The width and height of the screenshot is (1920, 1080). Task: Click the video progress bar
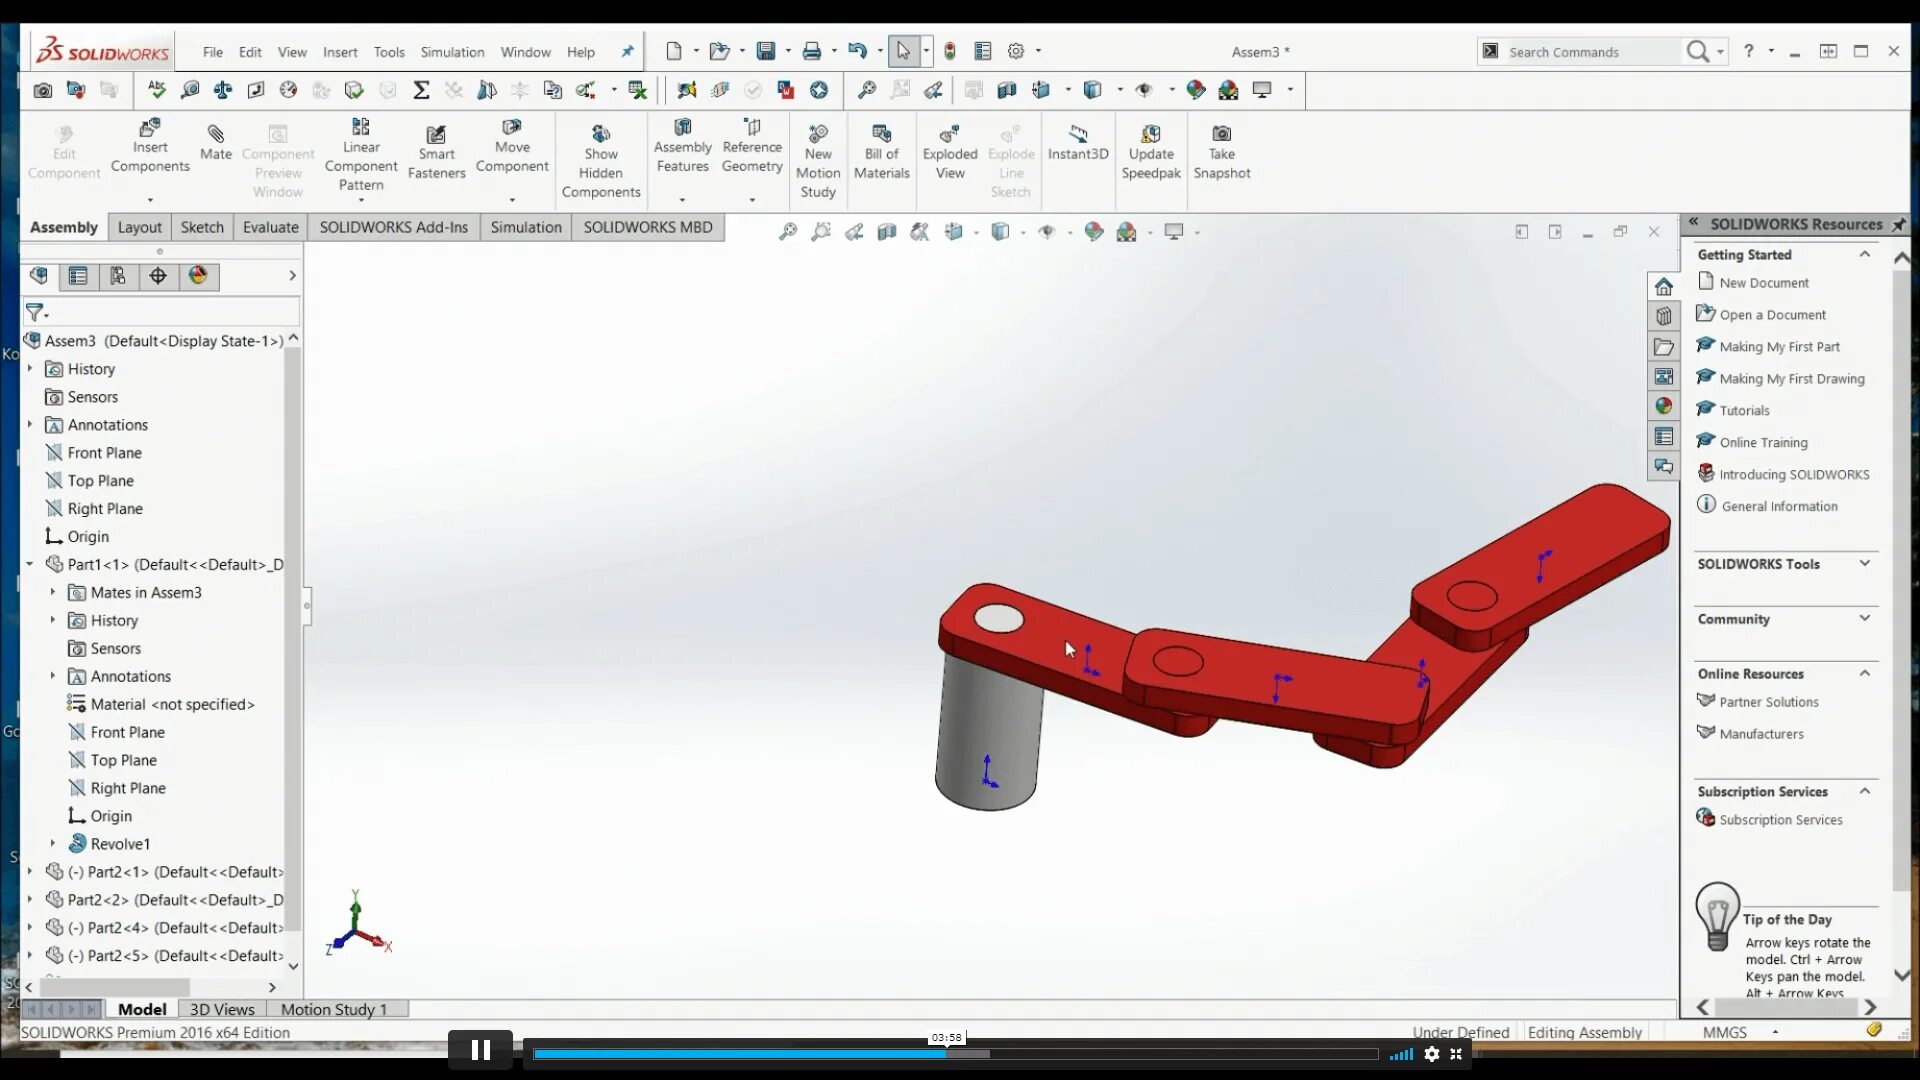tap(955, 1053)
